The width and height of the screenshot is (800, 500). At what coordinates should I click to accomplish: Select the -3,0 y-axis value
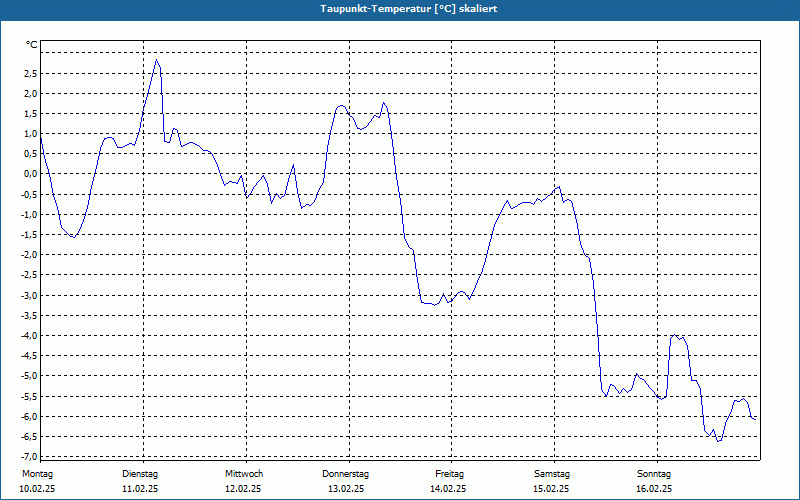29,295
